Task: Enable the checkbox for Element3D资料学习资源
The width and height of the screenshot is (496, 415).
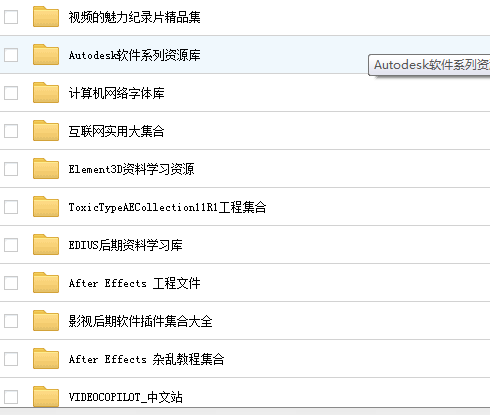Action: [x=11, y=169]
